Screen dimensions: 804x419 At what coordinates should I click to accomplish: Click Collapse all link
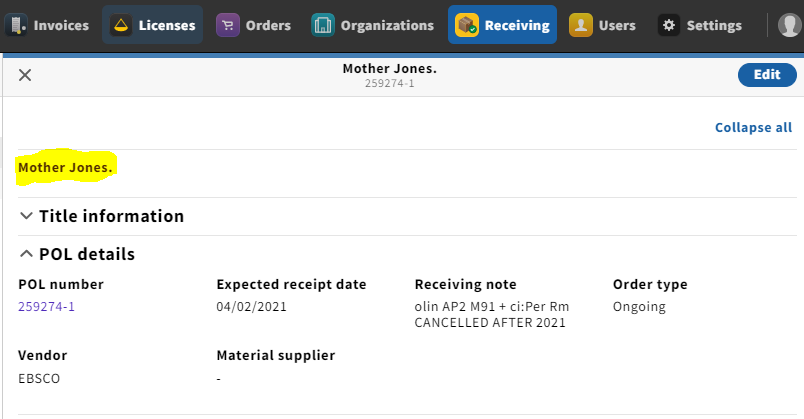753,127
